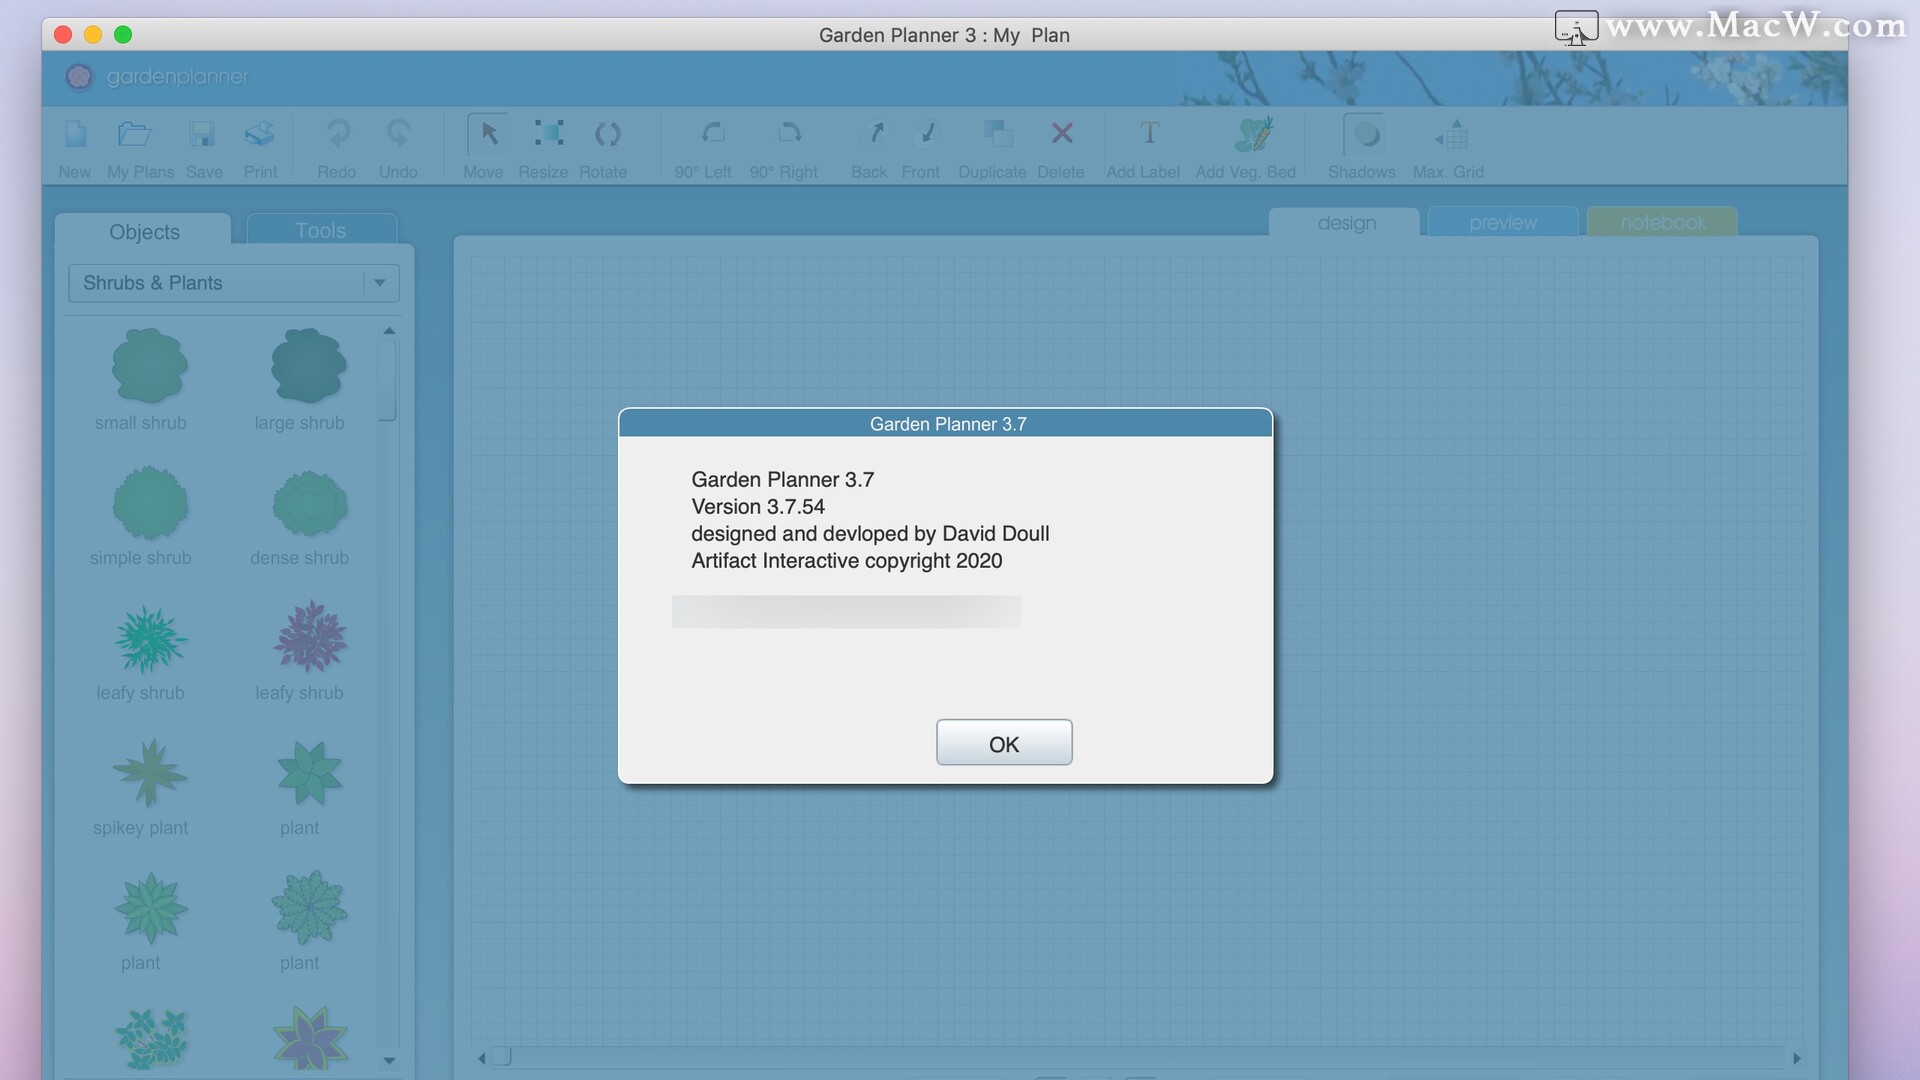
Task: Select the dense shrub thumbnail
Action: click(x=309, y=505)
